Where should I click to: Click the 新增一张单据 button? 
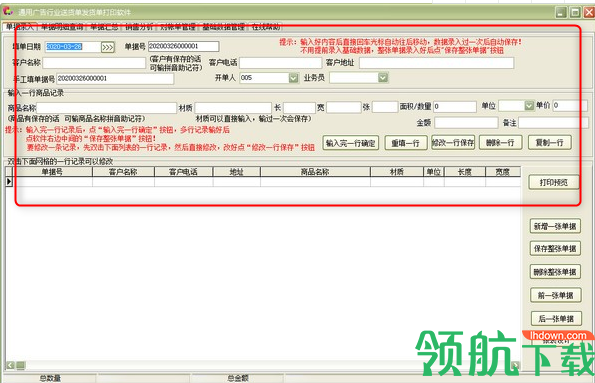pos(555,227)
